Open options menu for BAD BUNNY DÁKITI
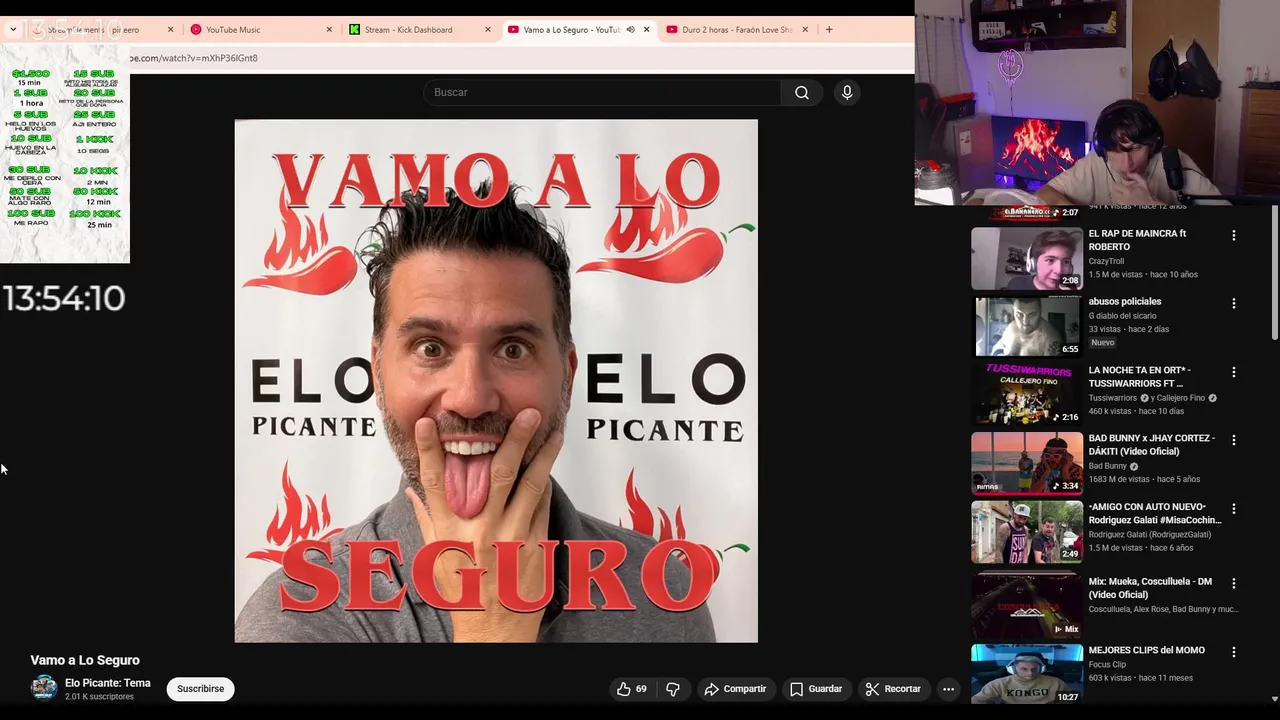1280x720 pixels. [1234, 440]
